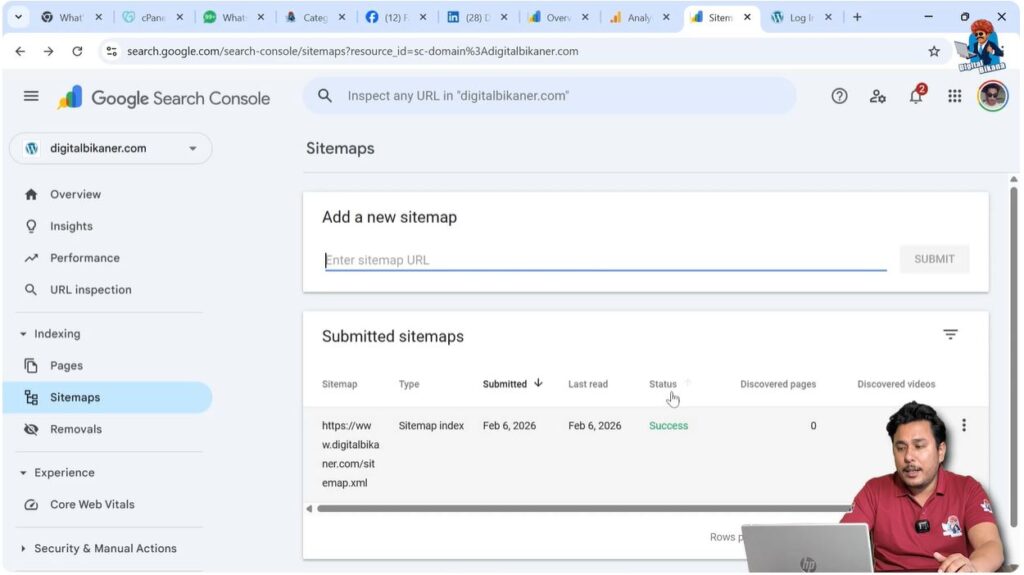Image resolution: width=1024 pixels, height=575 pixels.
Task: View site information icon in address bar
Action: click(x=112, y=51)
